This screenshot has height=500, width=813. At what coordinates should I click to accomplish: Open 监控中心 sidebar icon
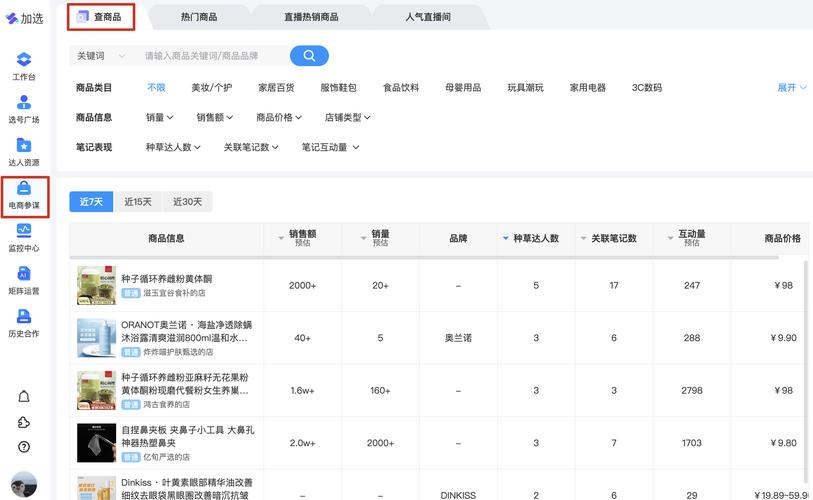coord(24,238)
